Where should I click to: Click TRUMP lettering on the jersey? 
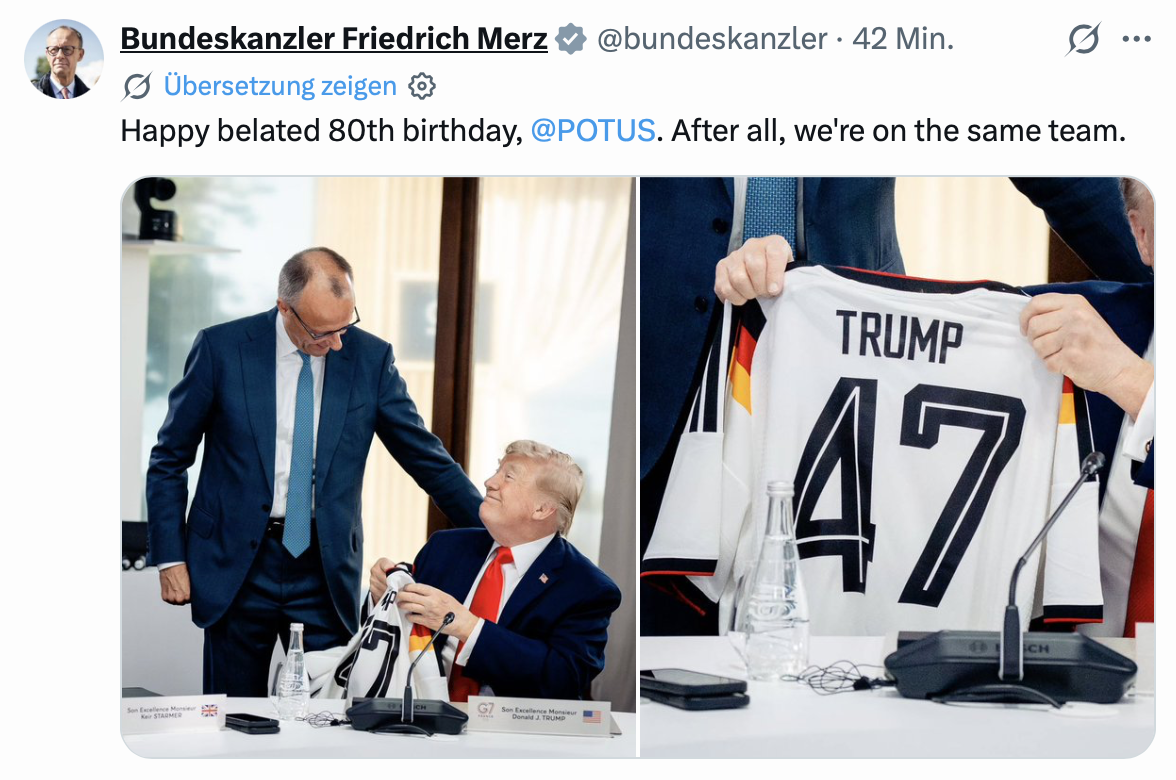(x=899, y=336)
